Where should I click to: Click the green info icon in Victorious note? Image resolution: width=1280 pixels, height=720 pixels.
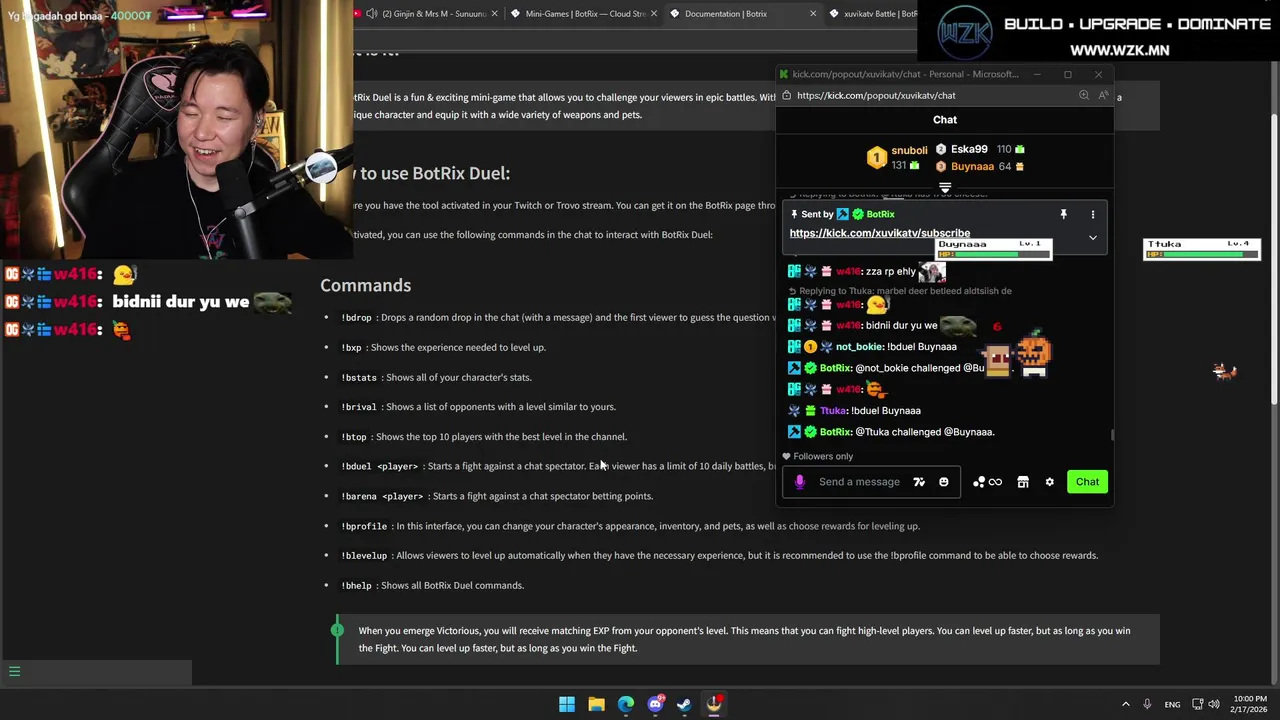337,630
